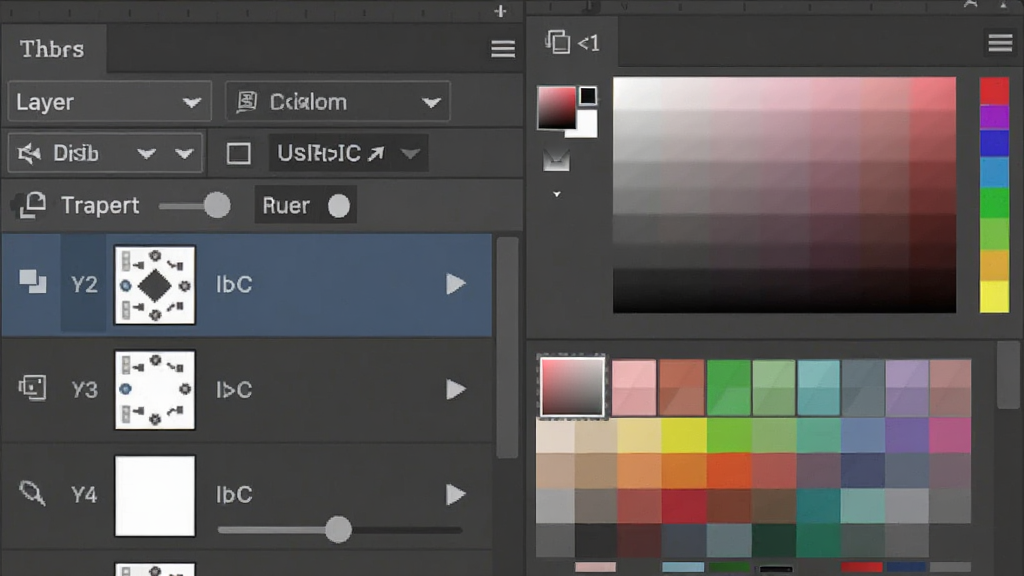This screenshot has width=1024, height=576.
Task: Select the Y2 layer thumbnail
Action: tap(155, 285)
